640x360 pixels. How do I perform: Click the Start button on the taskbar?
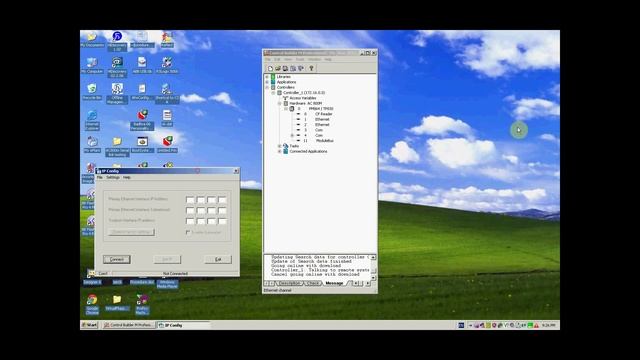[x=89, y=325]
